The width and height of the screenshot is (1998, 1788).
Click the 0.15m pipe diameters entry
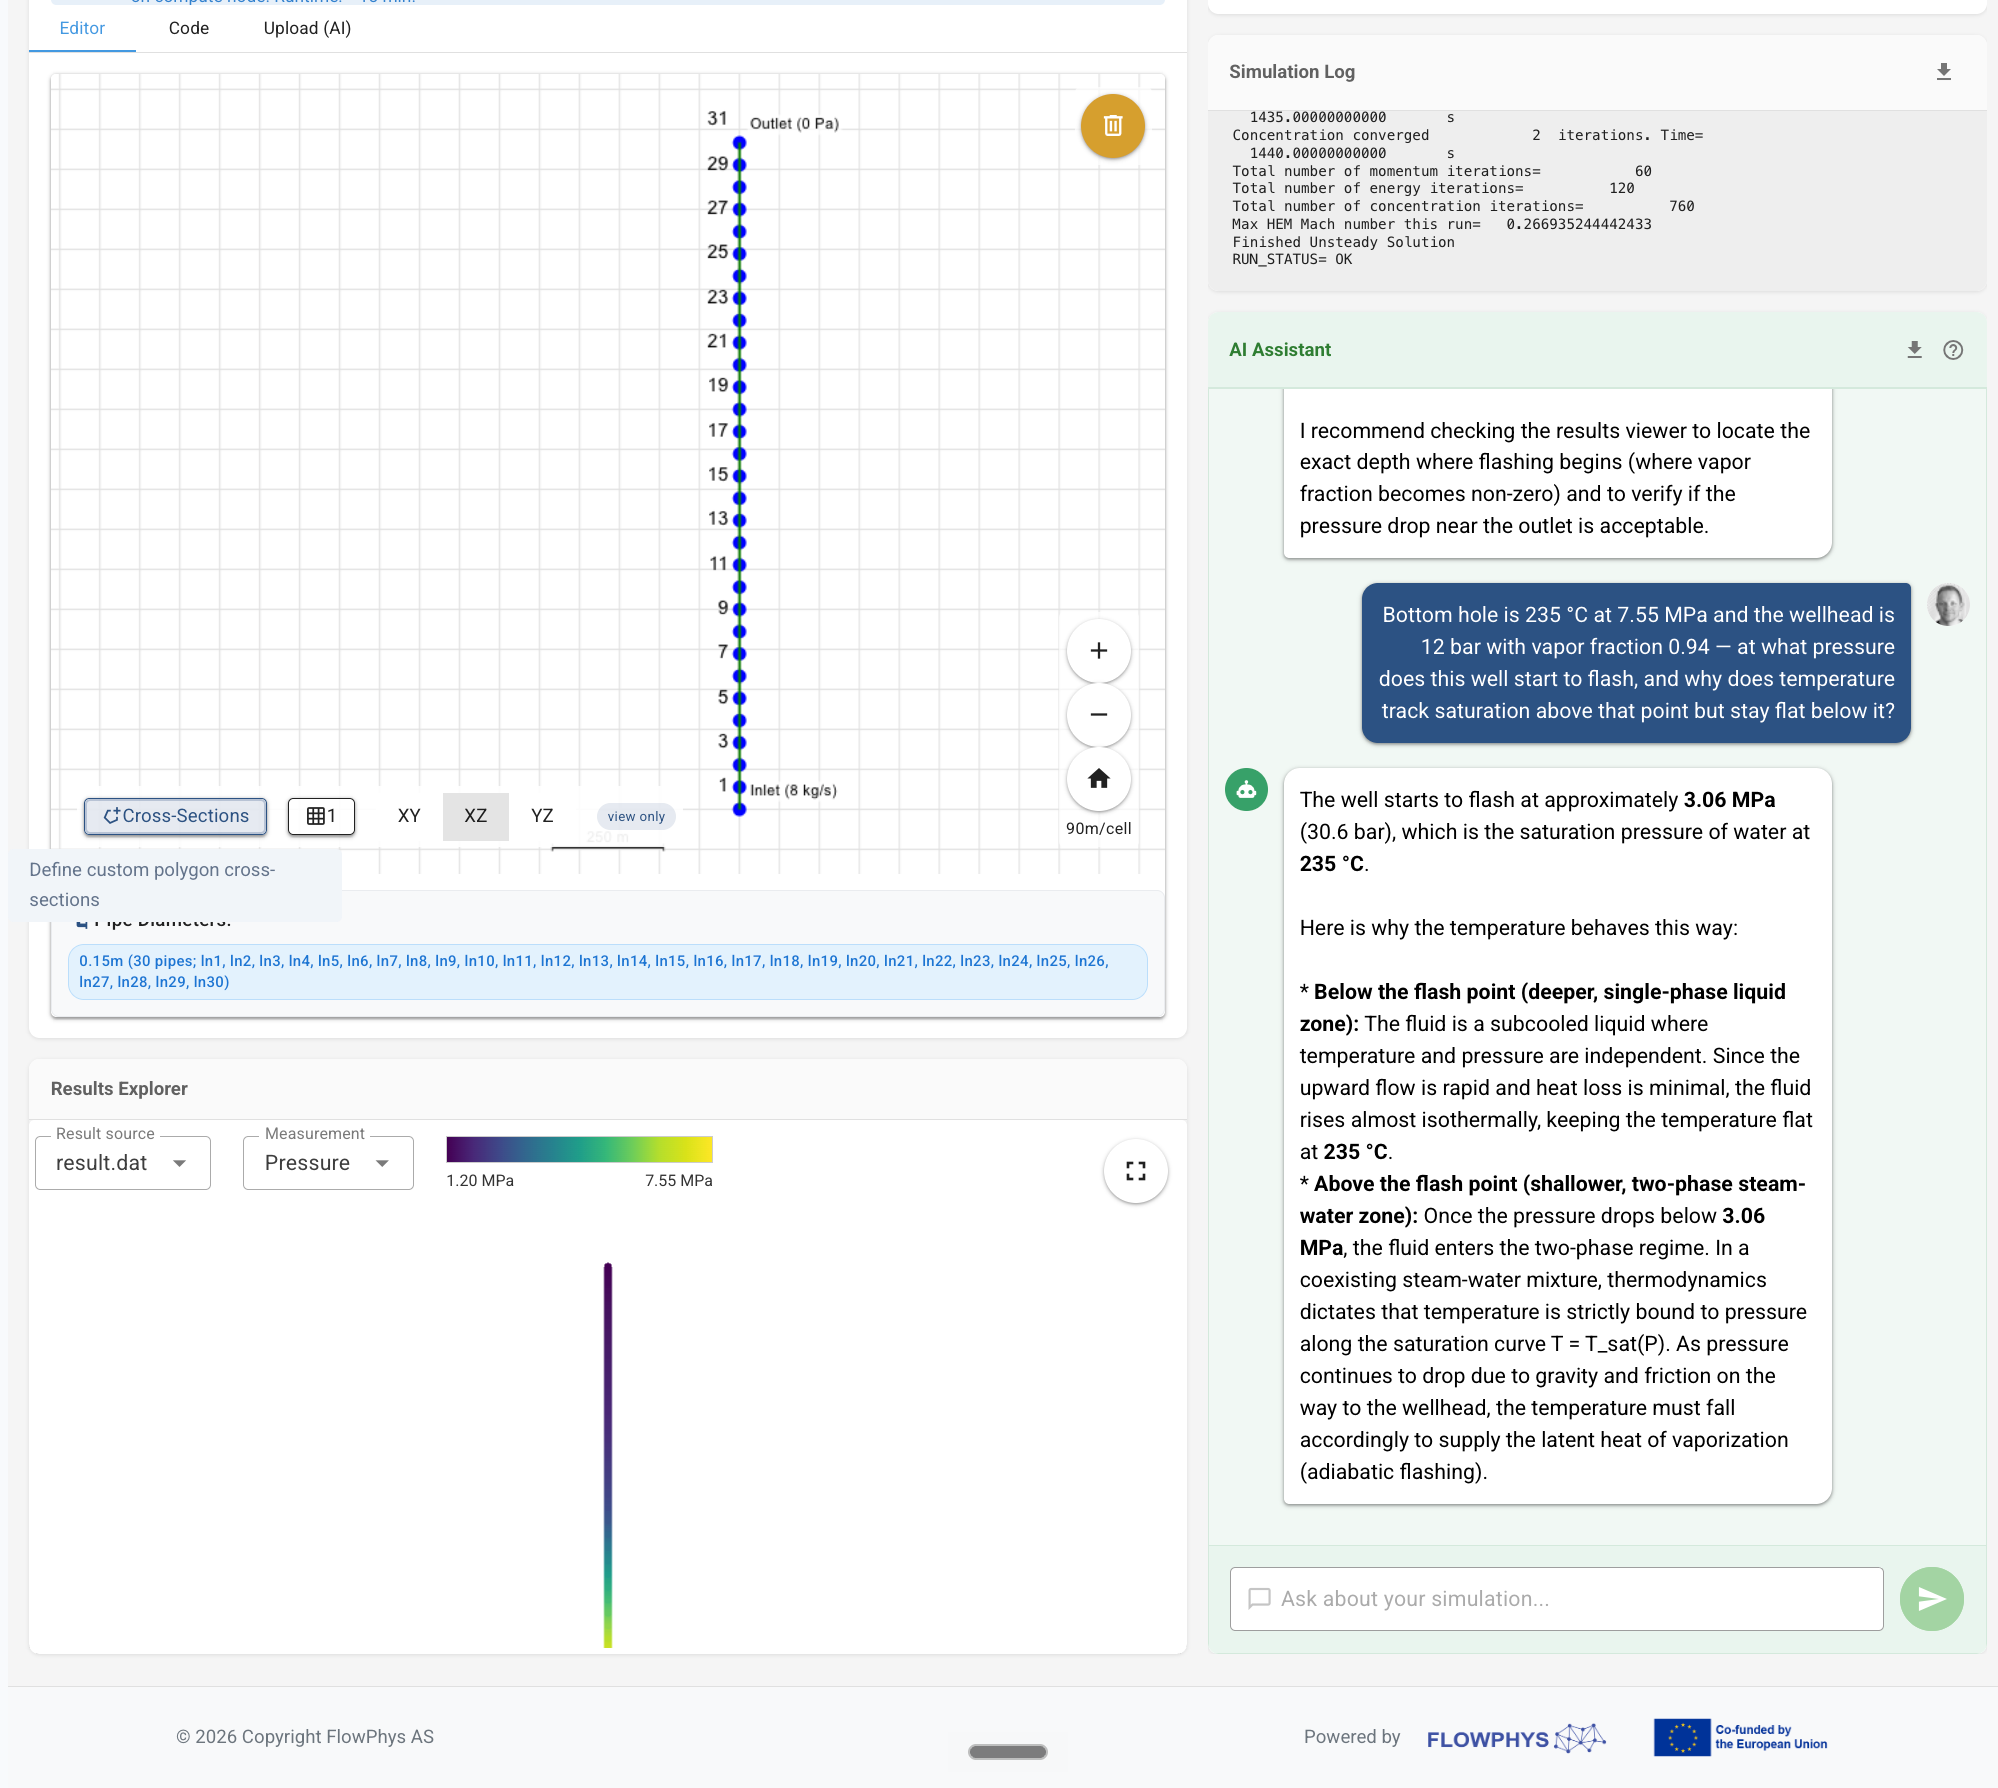[x=607, y=971]
